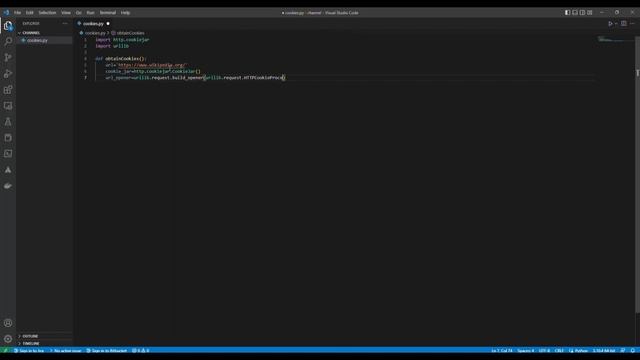This screenshot has width=640, height=360.
Task: Toggle the secondary side bar layout icon
Action: [x=582, y=13]
